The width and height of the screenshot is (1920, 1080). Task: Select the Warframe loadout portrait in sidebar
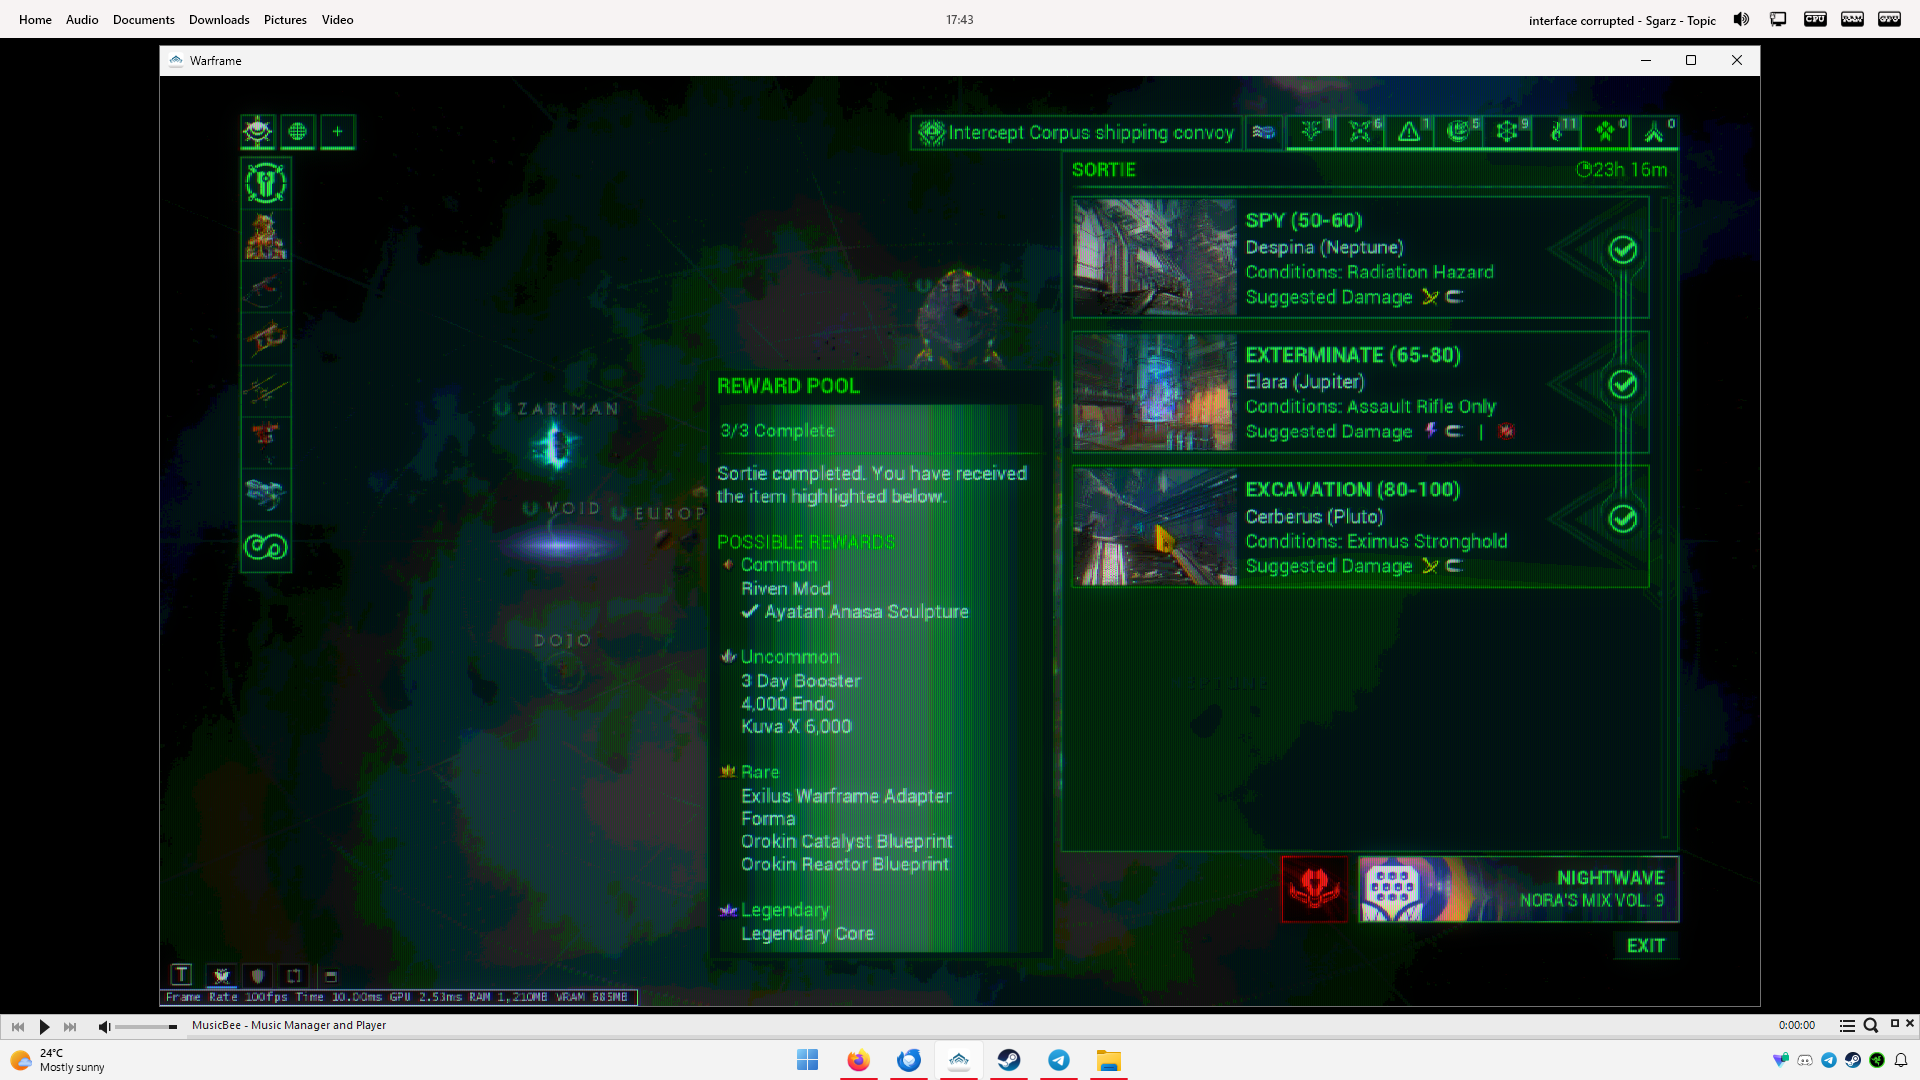click(x=266, y=236)
